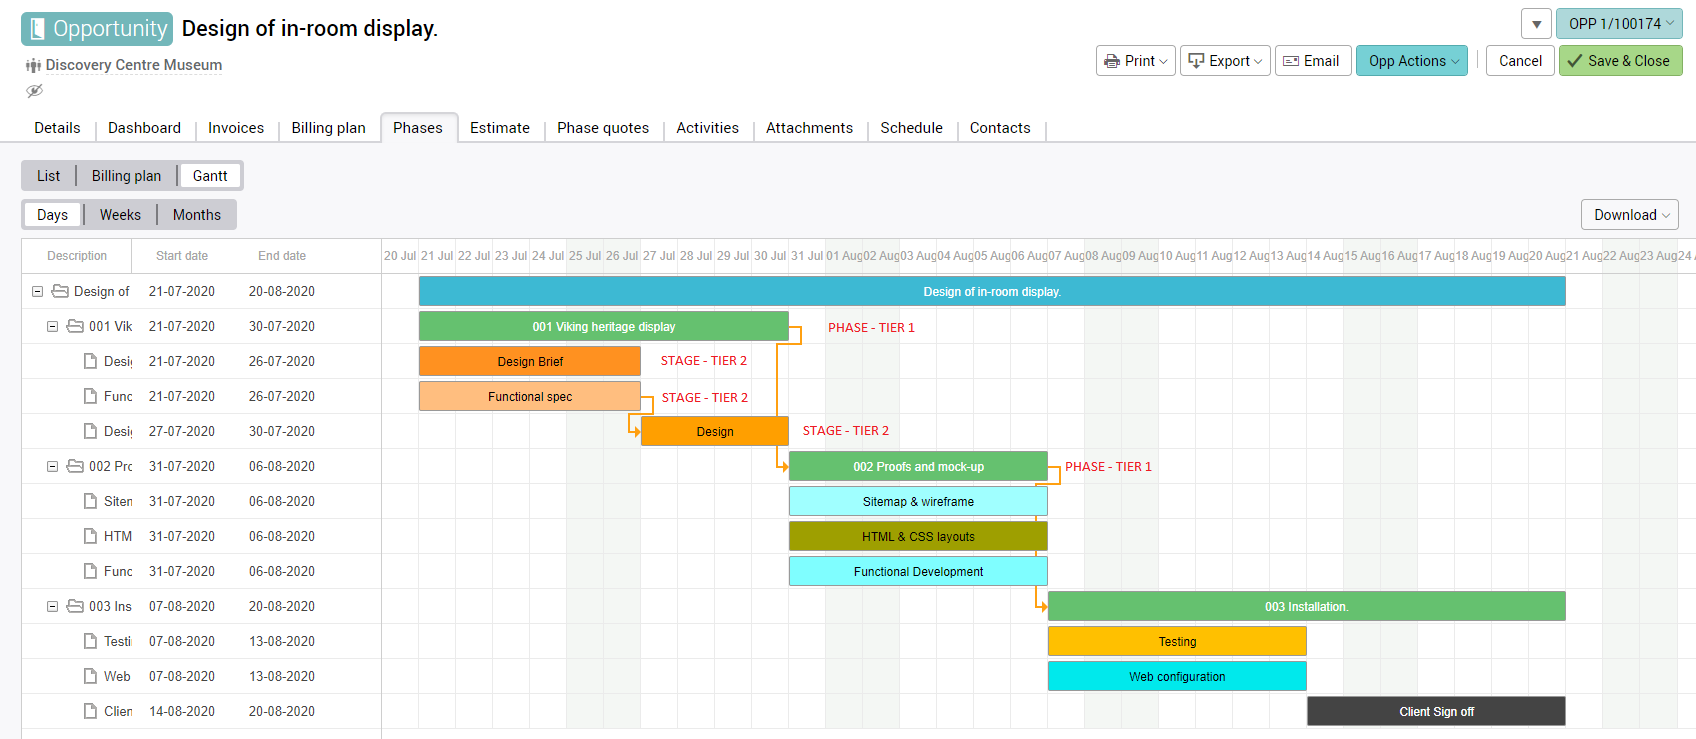Viewport: 1696px width, 739px height.
Task: Select the Client Sign off Gantt bar
Action: (x=1435, y=711)
